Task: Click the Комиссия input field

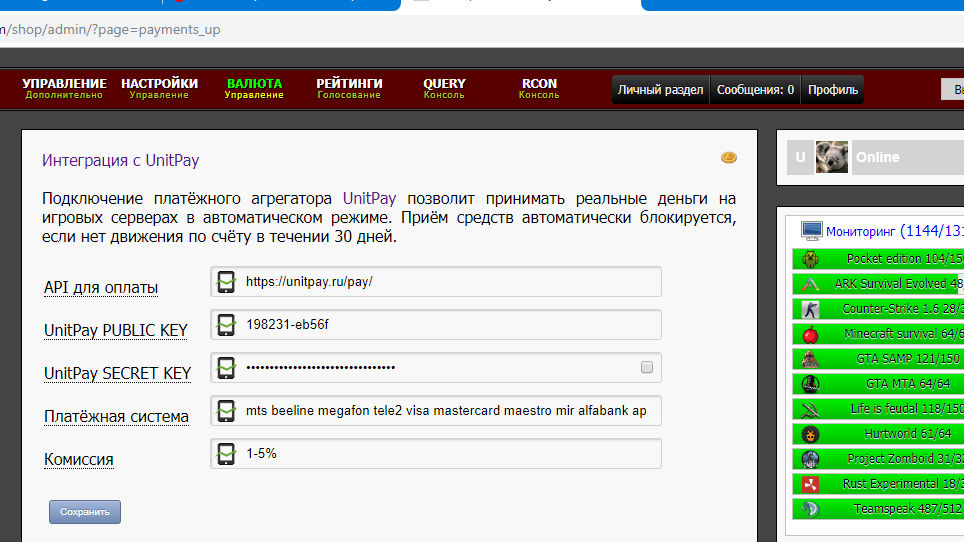Action: pos(436,454)
